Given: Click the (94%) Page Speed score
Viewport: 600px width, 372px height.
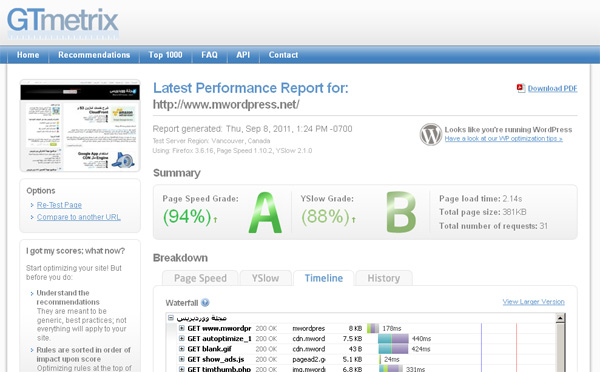Looking at the screenshot, I should point(187,217).
